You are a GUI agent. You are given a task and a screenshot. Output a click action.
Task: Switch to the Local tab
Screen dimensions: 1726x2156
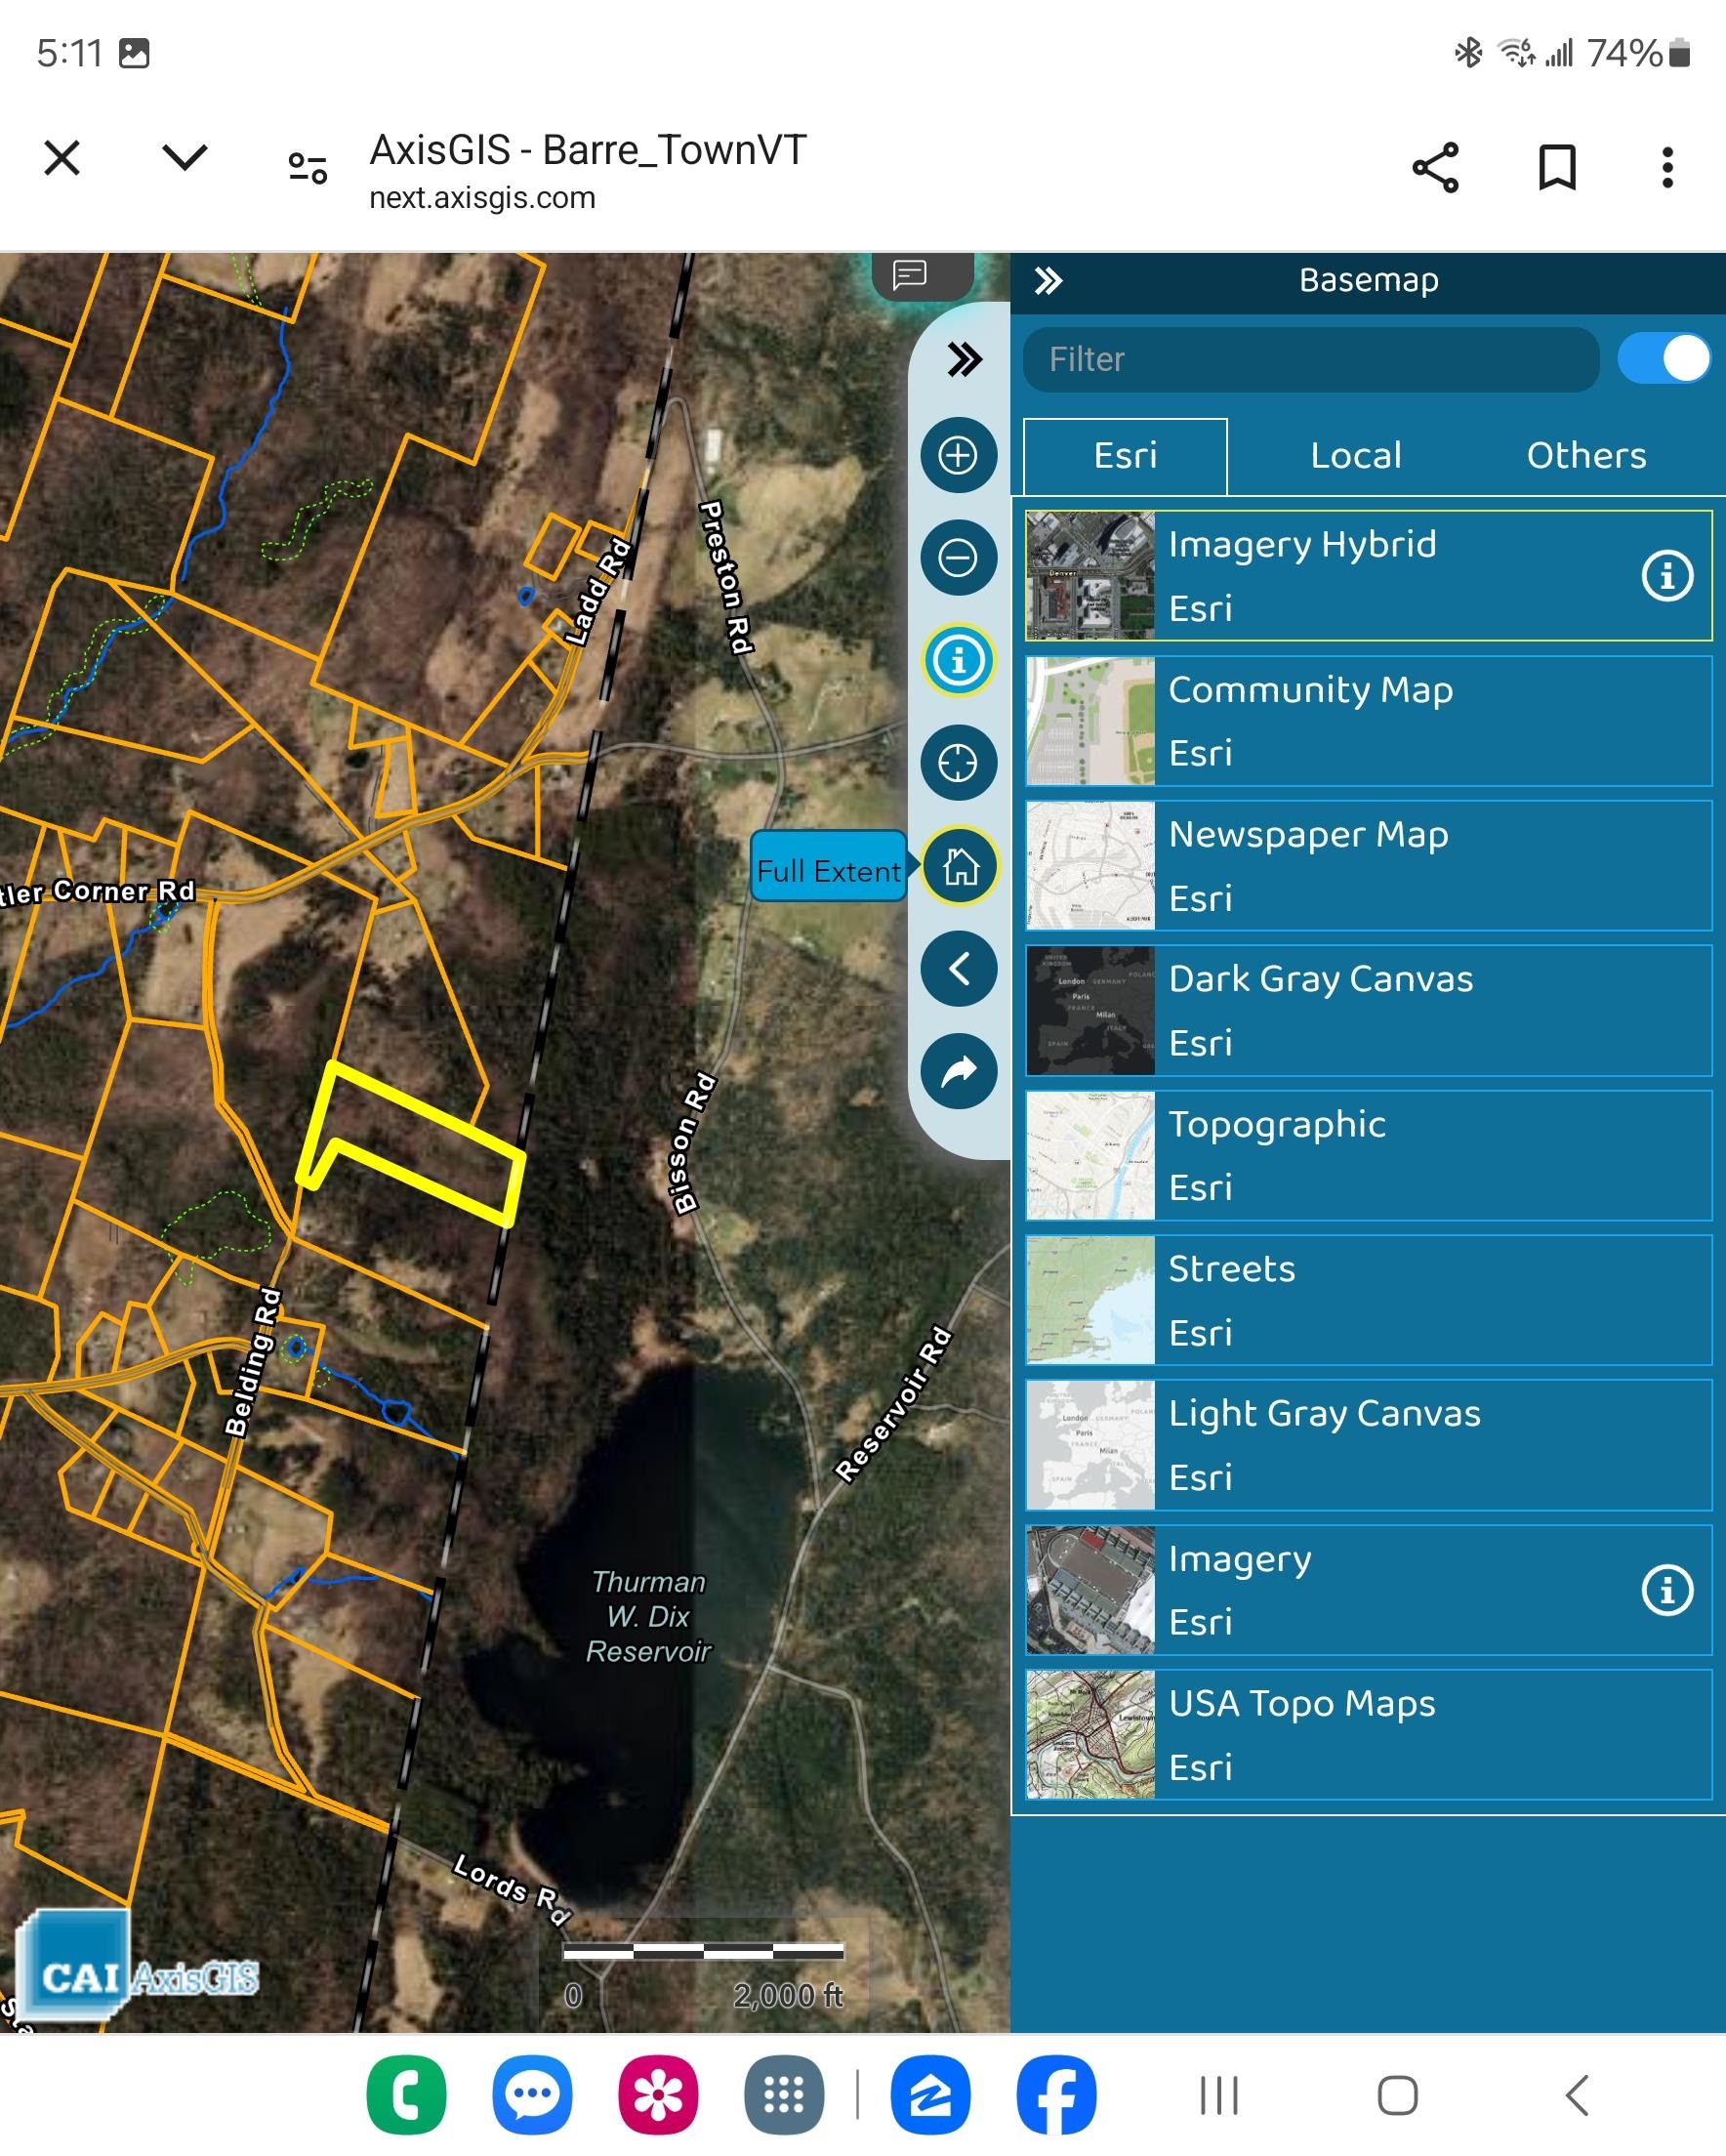(1355, 456)
